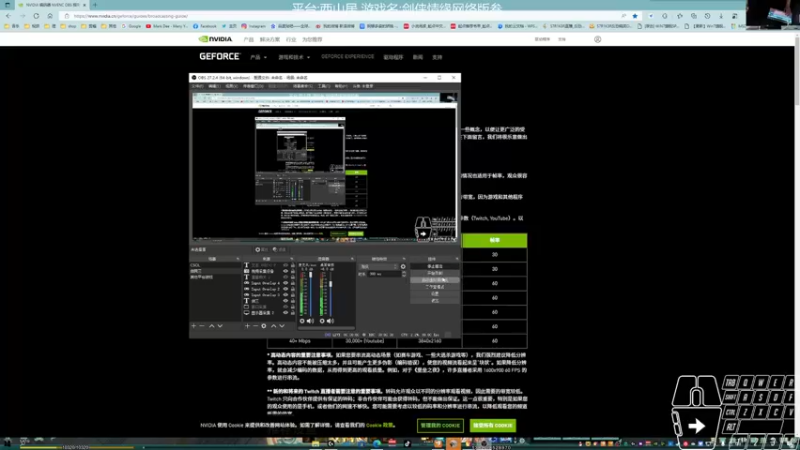This screenshot has height=450, width=800.
Task: Pop out the Audio Mixer dock panel
Action: click(352, 259)
